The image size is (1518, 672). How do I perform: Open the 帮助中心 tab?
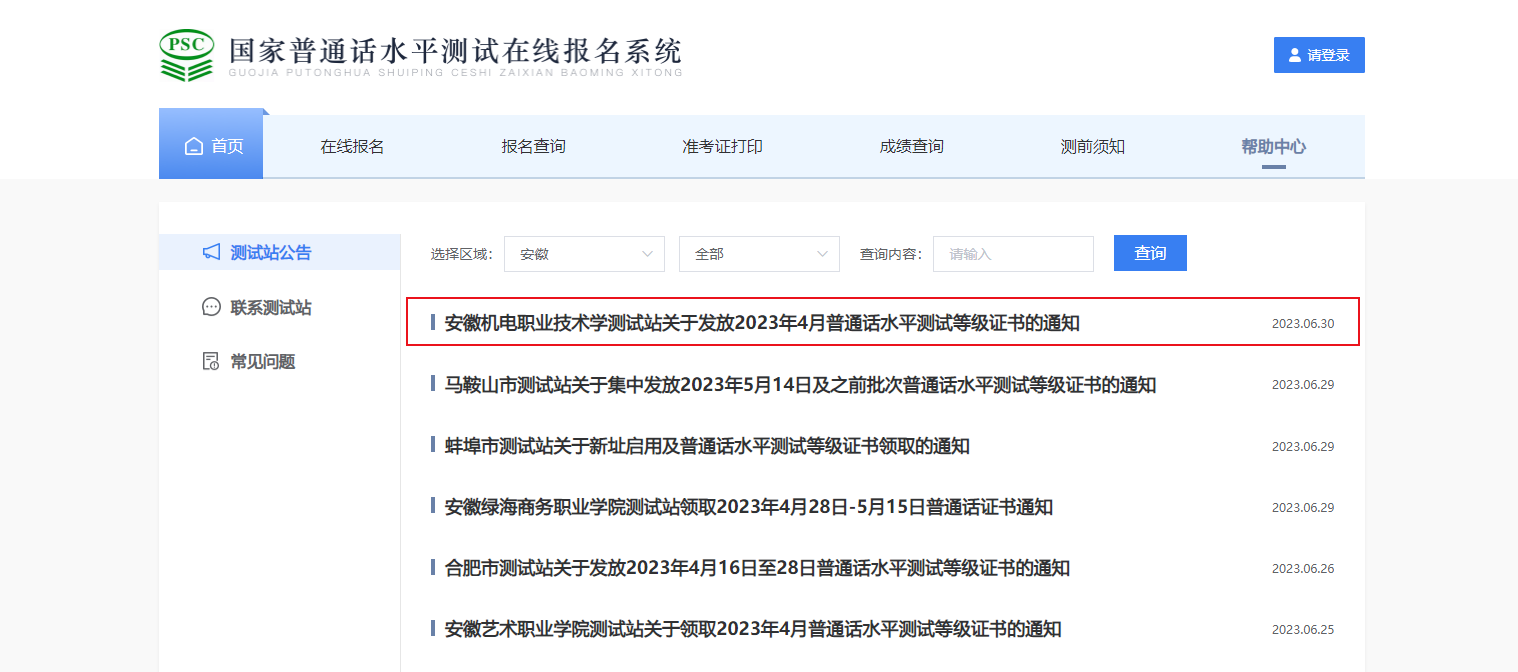coord(1273,147)
